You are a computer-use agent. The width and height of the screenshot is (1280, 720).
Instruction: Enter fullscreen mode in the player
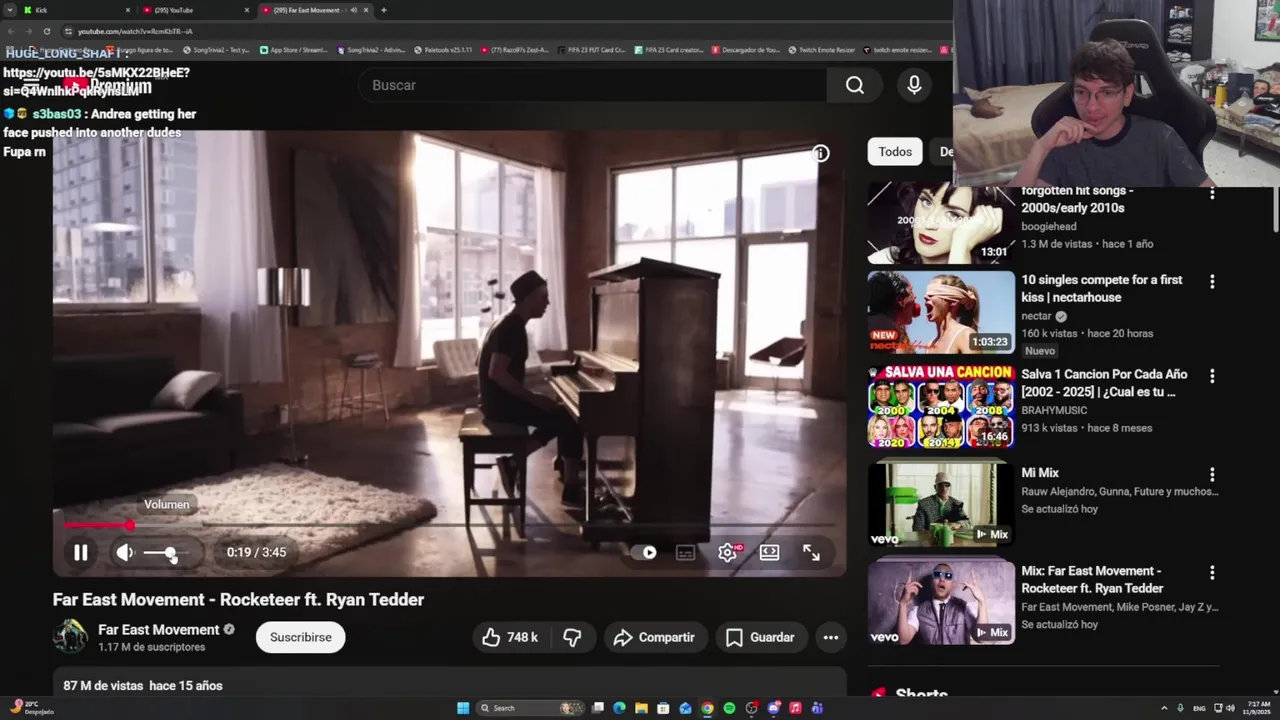point(811,552)
